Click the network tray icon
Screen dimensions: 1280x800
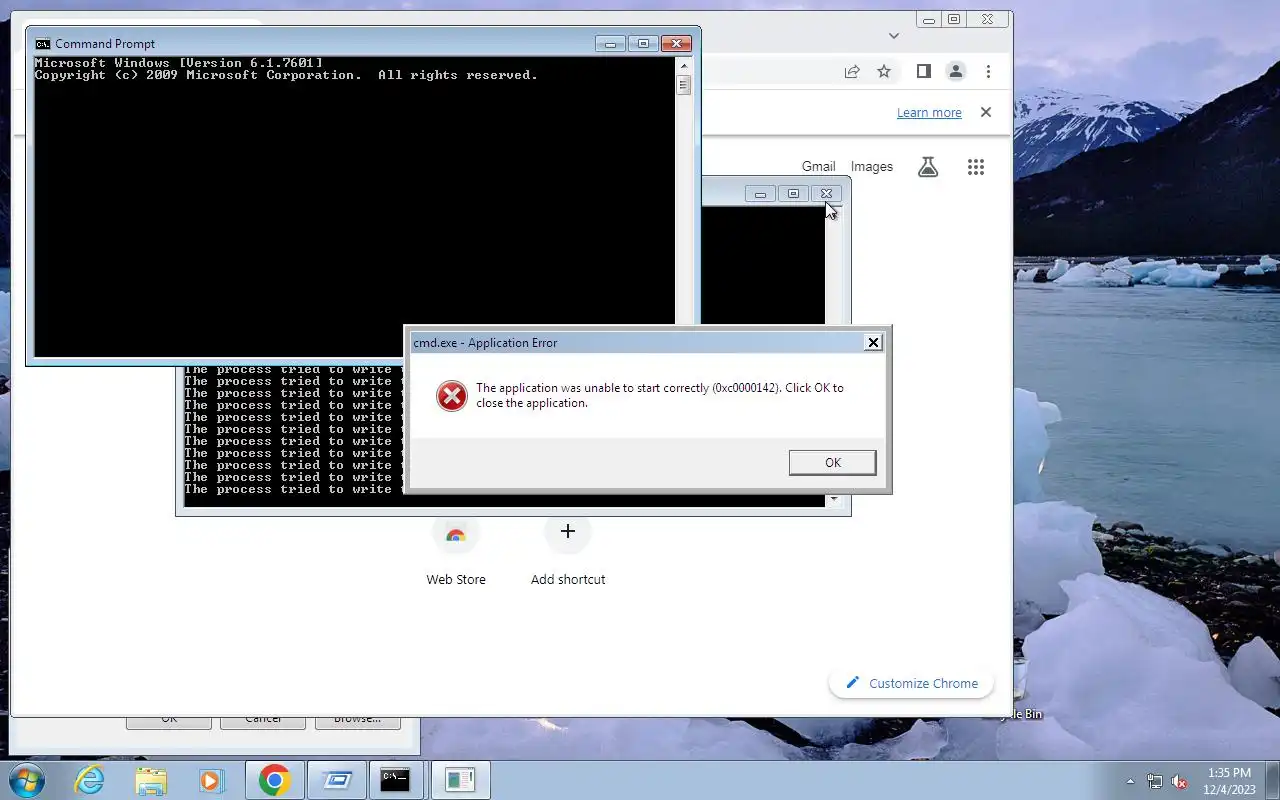click(x=1155, y=781)
